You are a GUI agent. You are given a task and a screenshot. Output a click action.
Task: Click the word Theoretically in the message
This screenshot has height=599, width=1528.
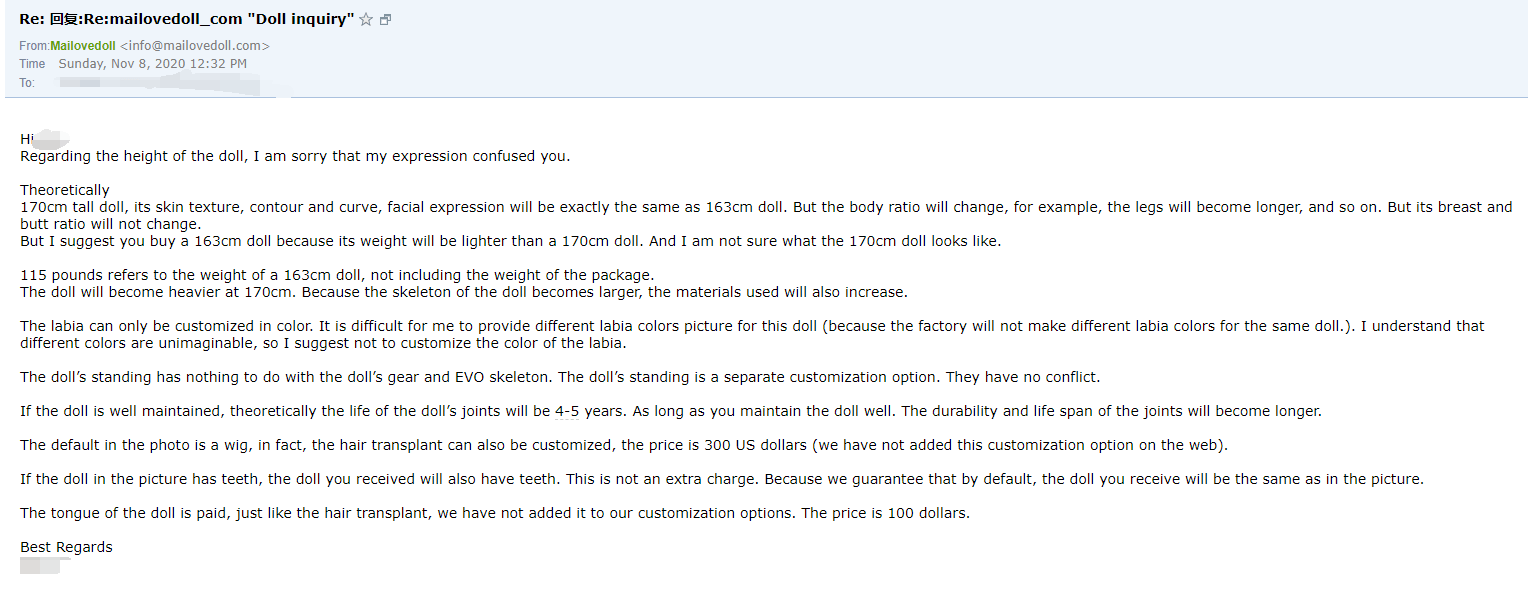(65, 190)
